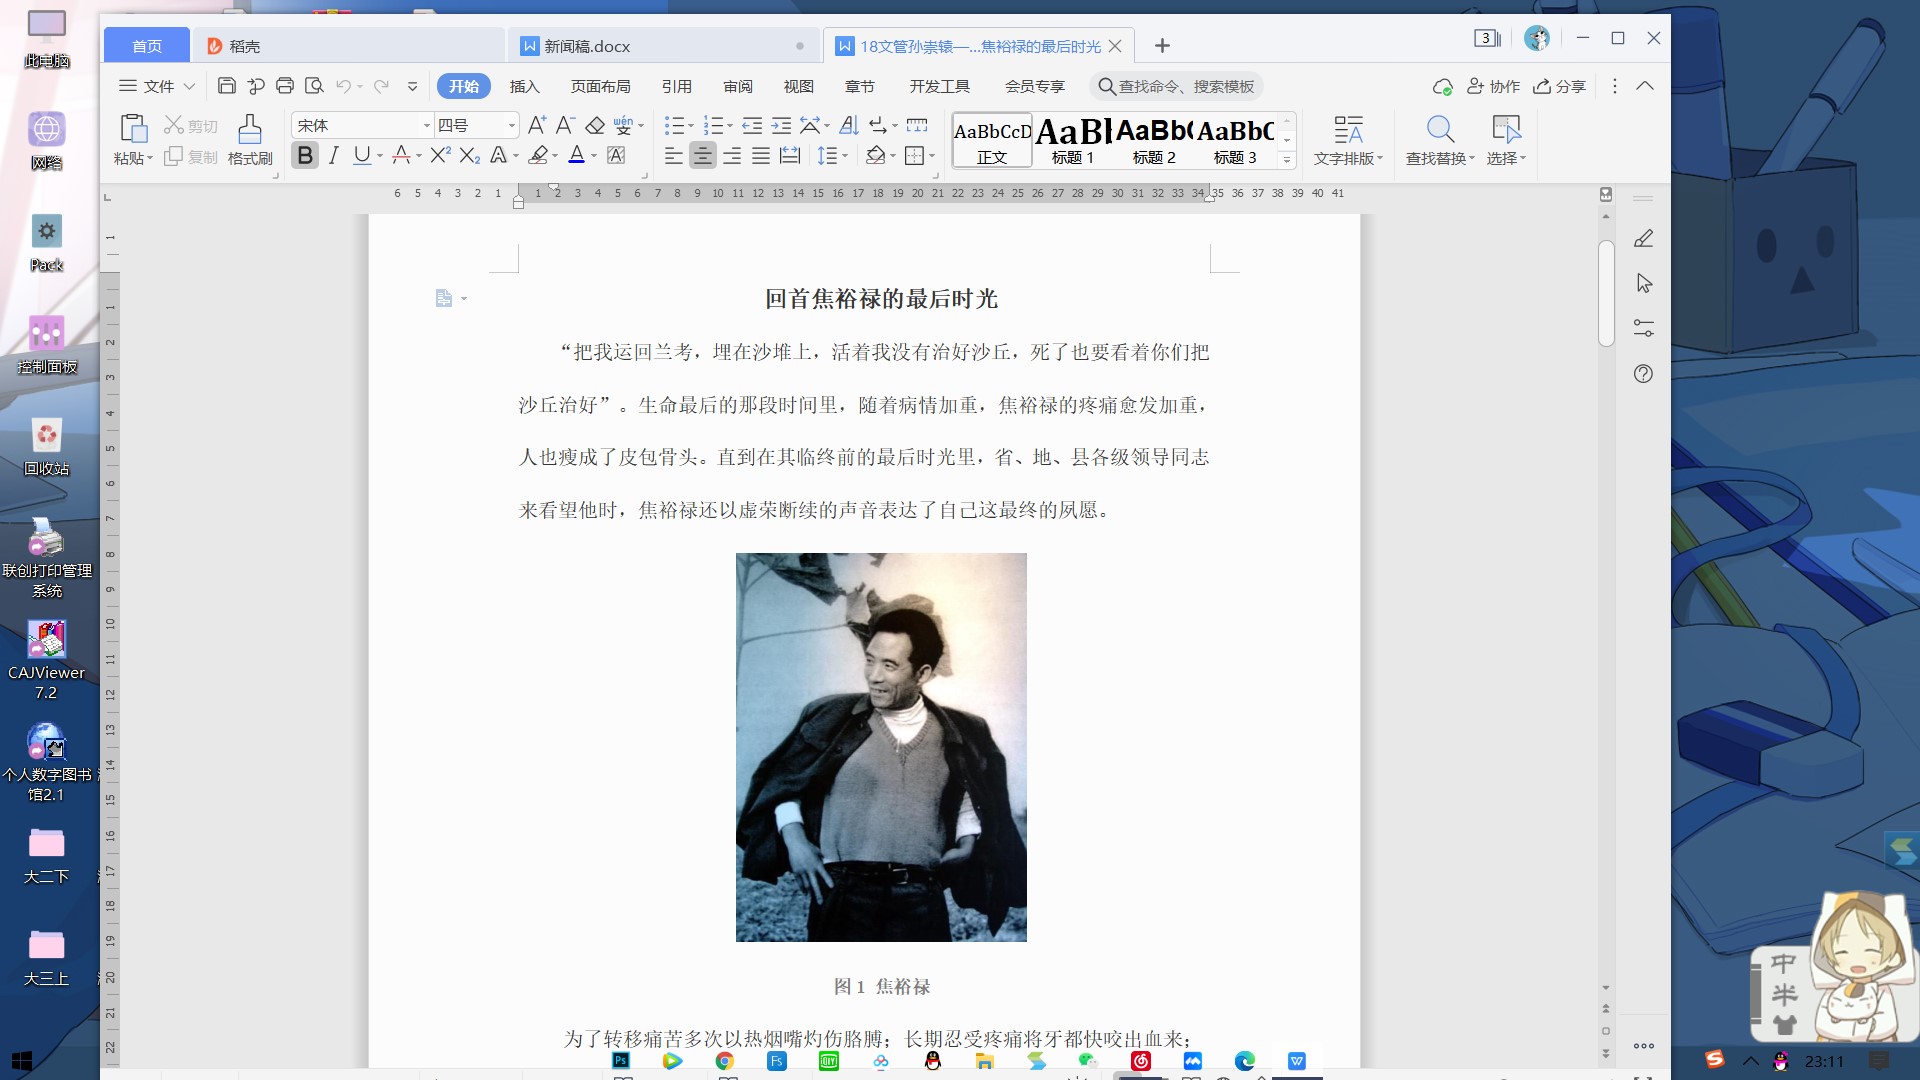Click the sort (A-Z) icon in ribbon
The image size is (1920, 1080).
click(848, 125)
